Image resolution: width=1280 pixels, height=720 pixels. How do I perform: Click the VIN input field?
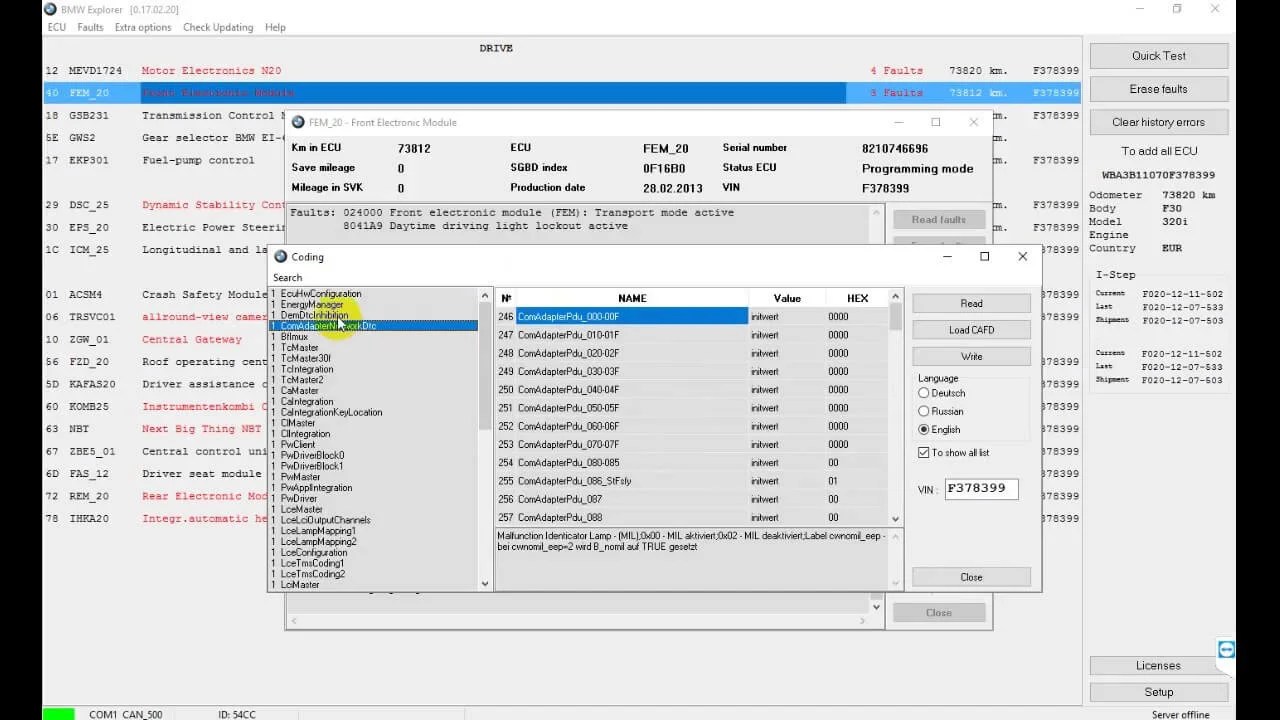pos(982,489)
